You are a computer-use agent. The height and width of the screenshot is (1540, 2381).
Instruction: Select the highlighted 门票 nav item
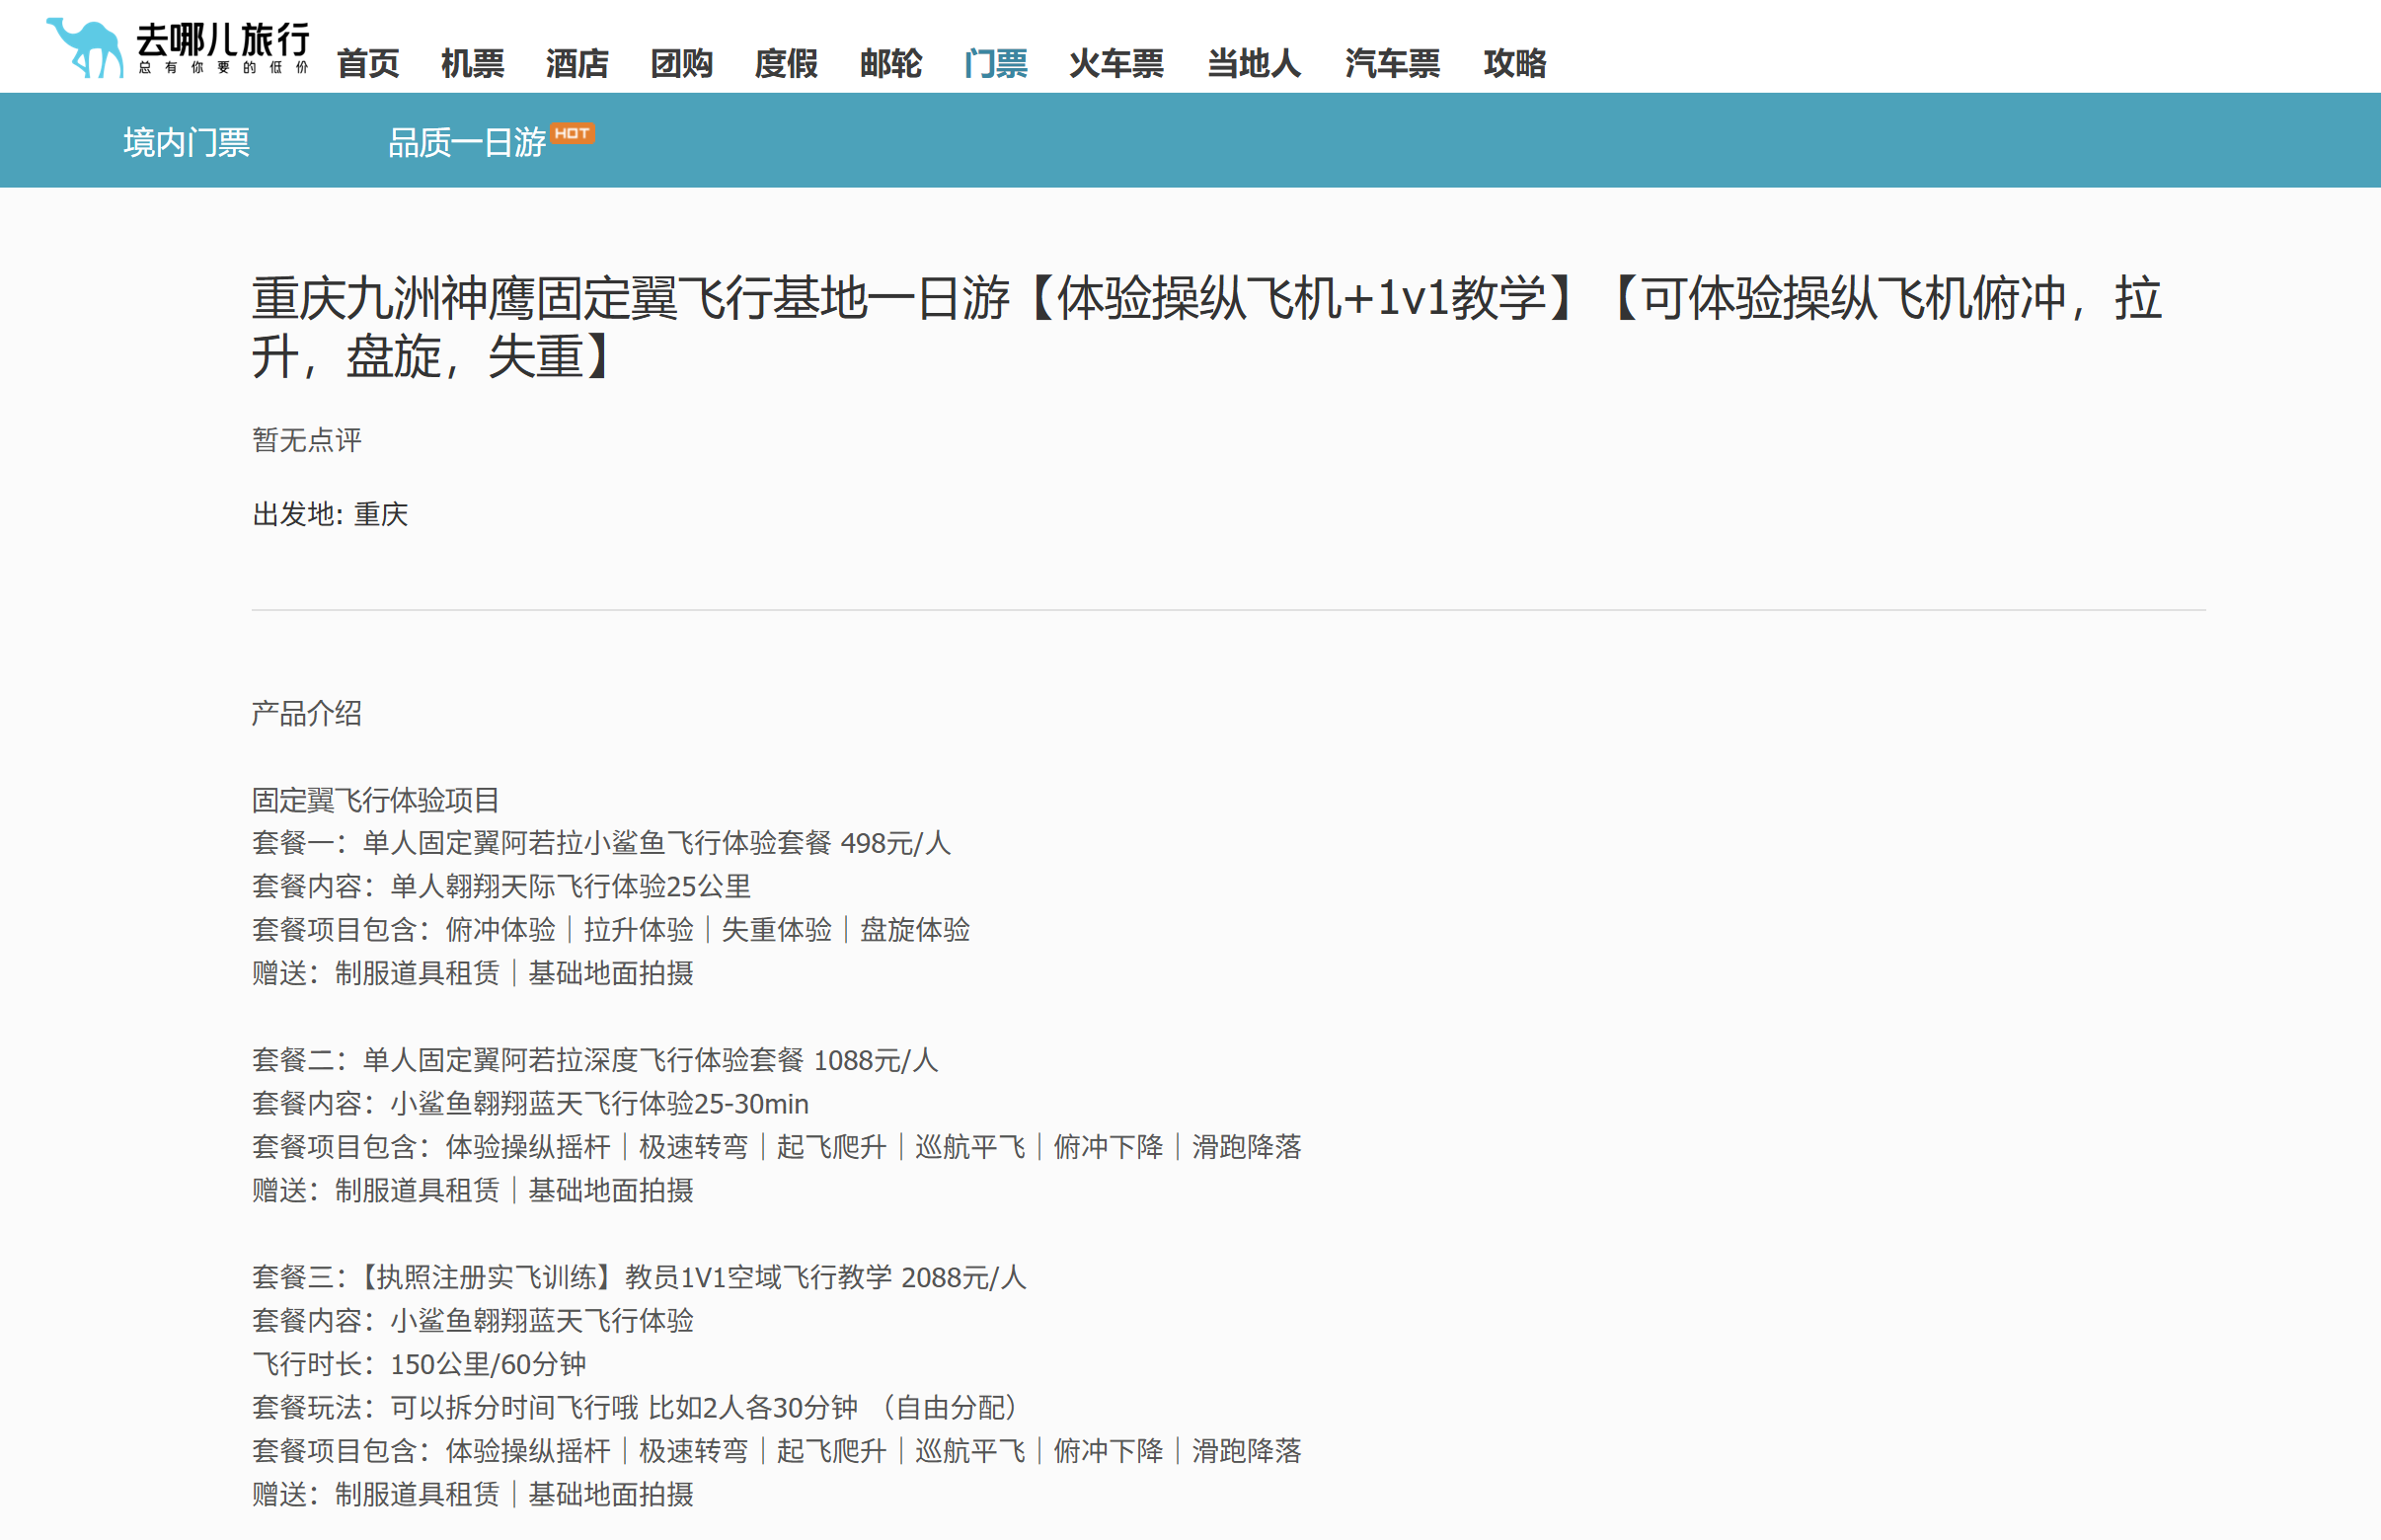pos(995,64)
